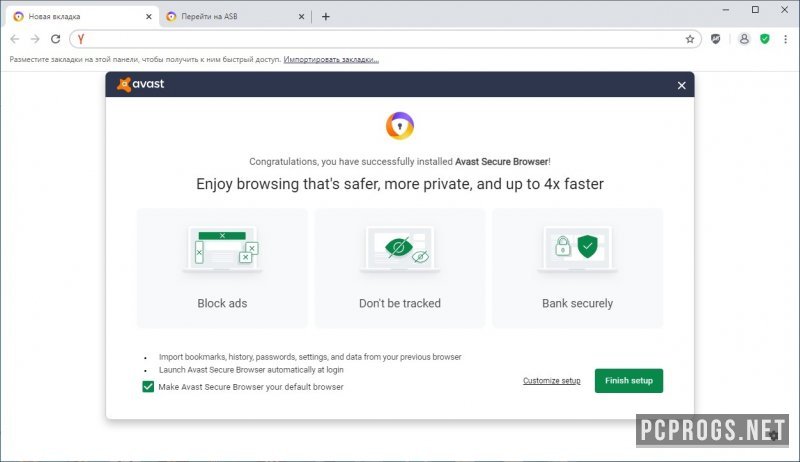Click into the address bar
The width and height of the screenshot is (800, 462).
pos(385,39)
